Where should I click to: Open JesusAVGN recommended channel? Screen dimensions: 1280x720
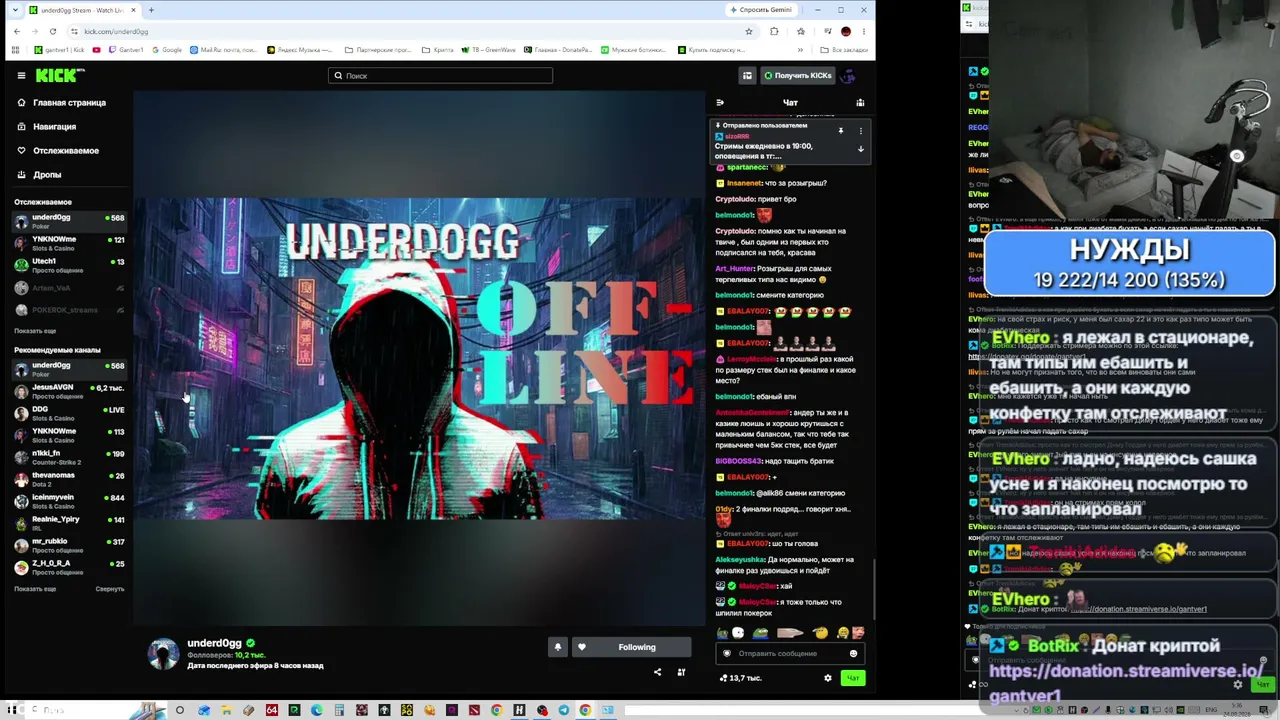[x=69, y=391]
